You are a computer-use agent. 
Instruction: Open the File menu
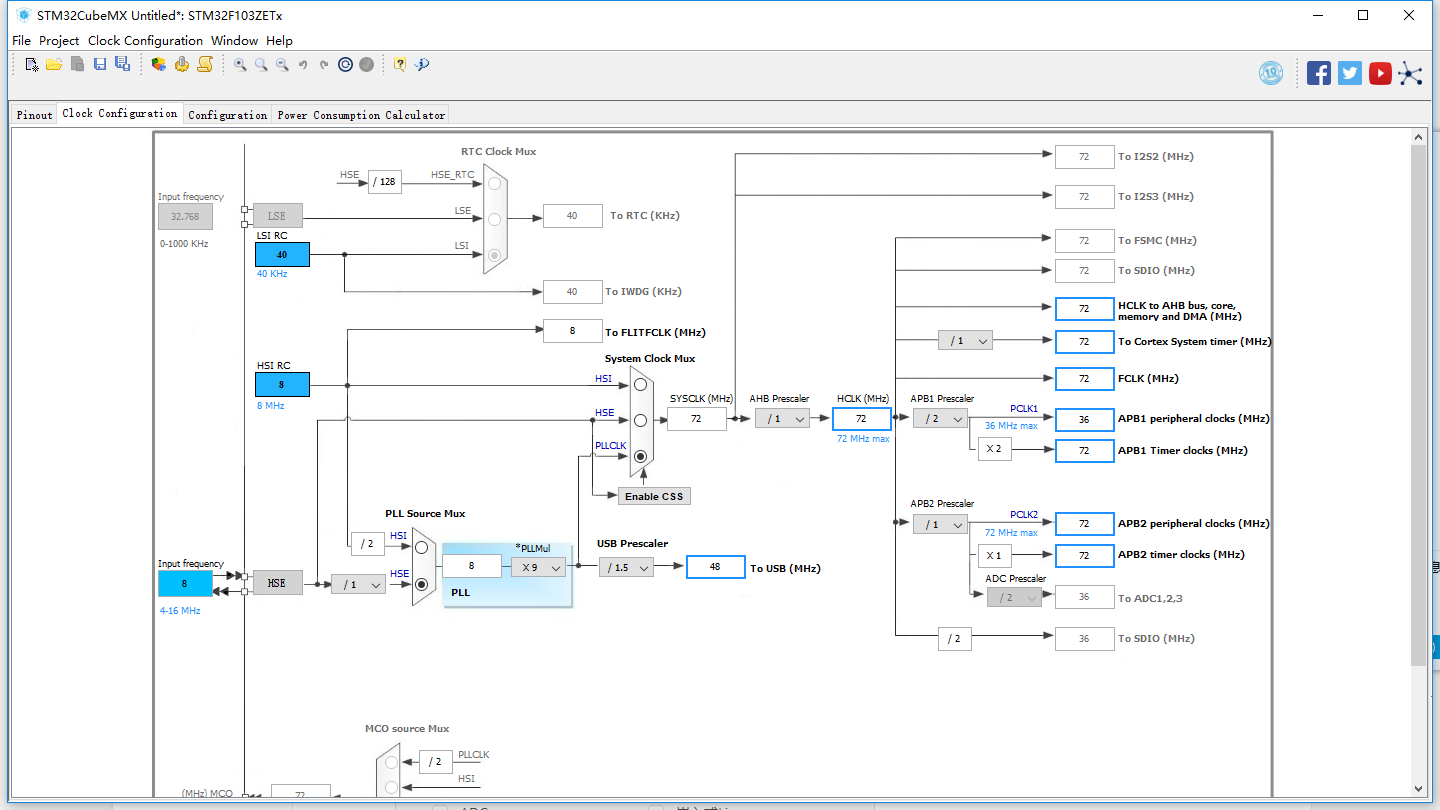pyautogui.click(x=21, y=41)
